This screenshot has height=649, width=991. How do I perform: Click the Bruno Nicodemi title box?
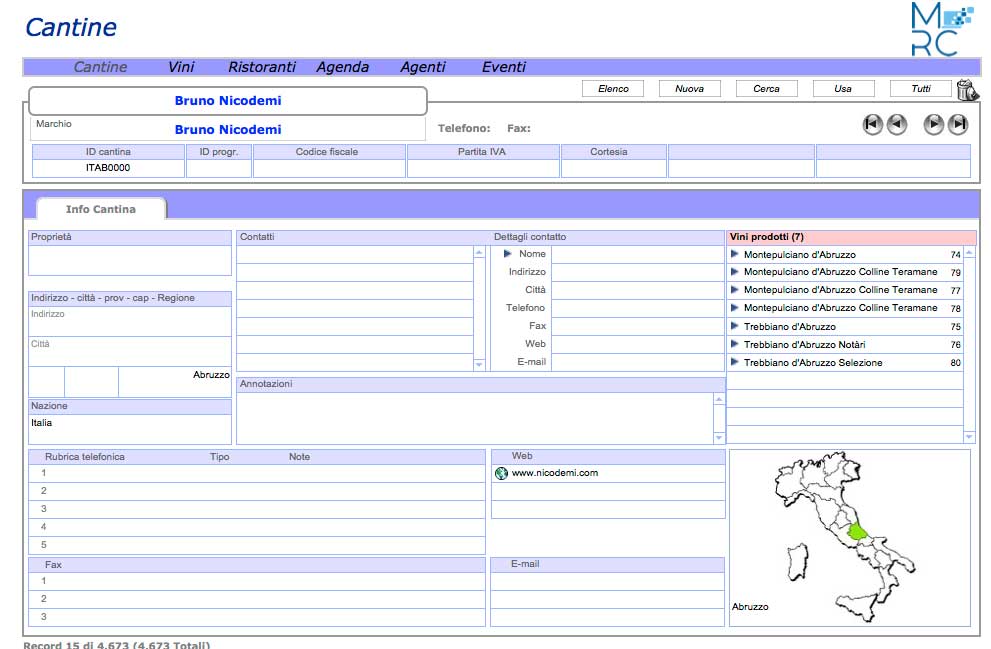(228, 101)
